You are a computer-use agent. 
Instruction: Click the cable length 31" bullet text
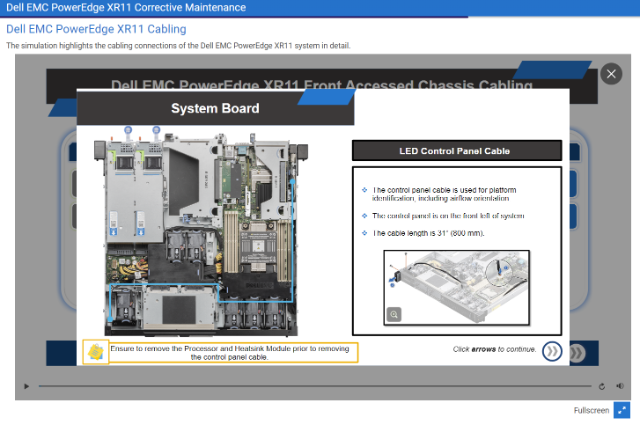428,233
